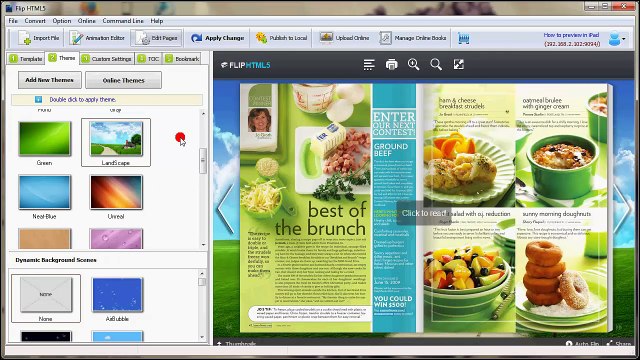This screenshot has width=640, height=360.
Task: Select the LandScape theme thumbnail
Action: pos(116,139)
